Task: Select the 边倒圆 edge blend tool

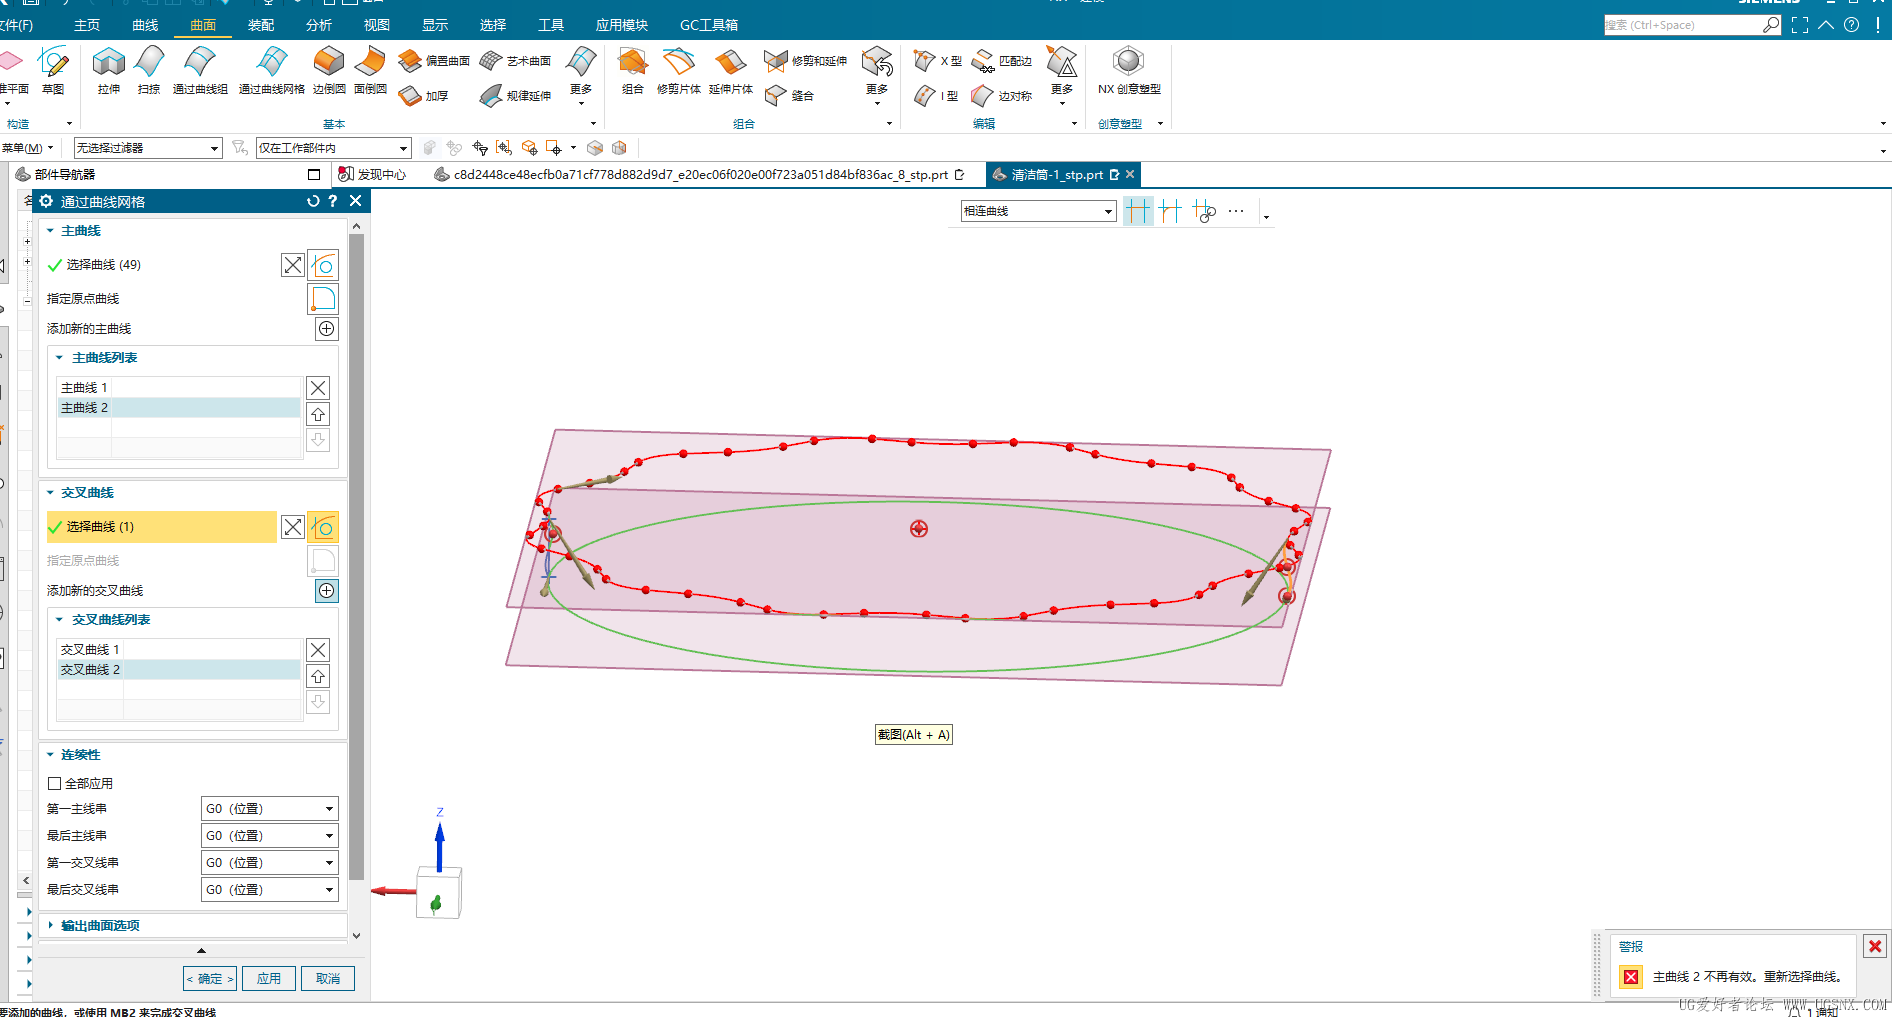Action: (x=329, y=70)
